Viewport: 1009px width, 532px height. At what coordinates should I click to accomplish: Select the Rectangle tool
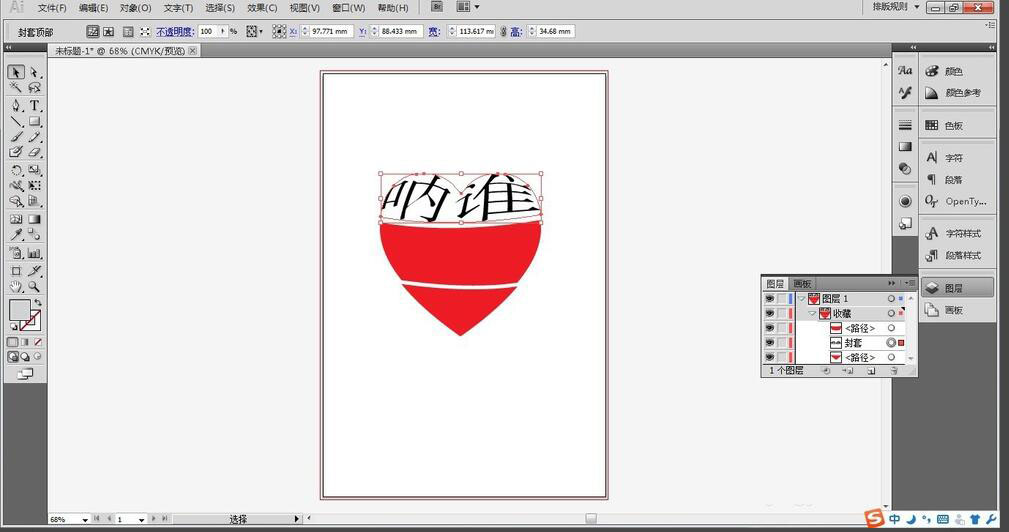click(x=34, y=121)
